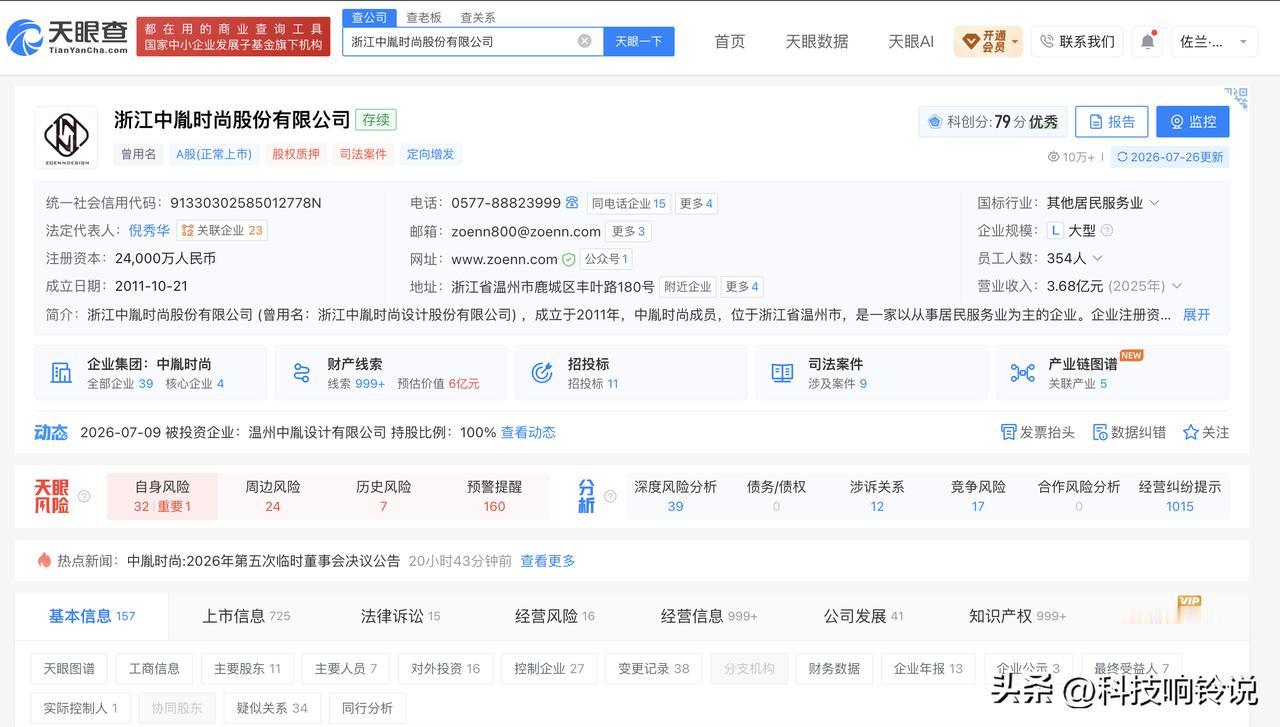The height and width of the screenshot is (727, 1280).
Task: Click the company logo thumbnail ZOENNDESIGN
Action: click(66, 137)
